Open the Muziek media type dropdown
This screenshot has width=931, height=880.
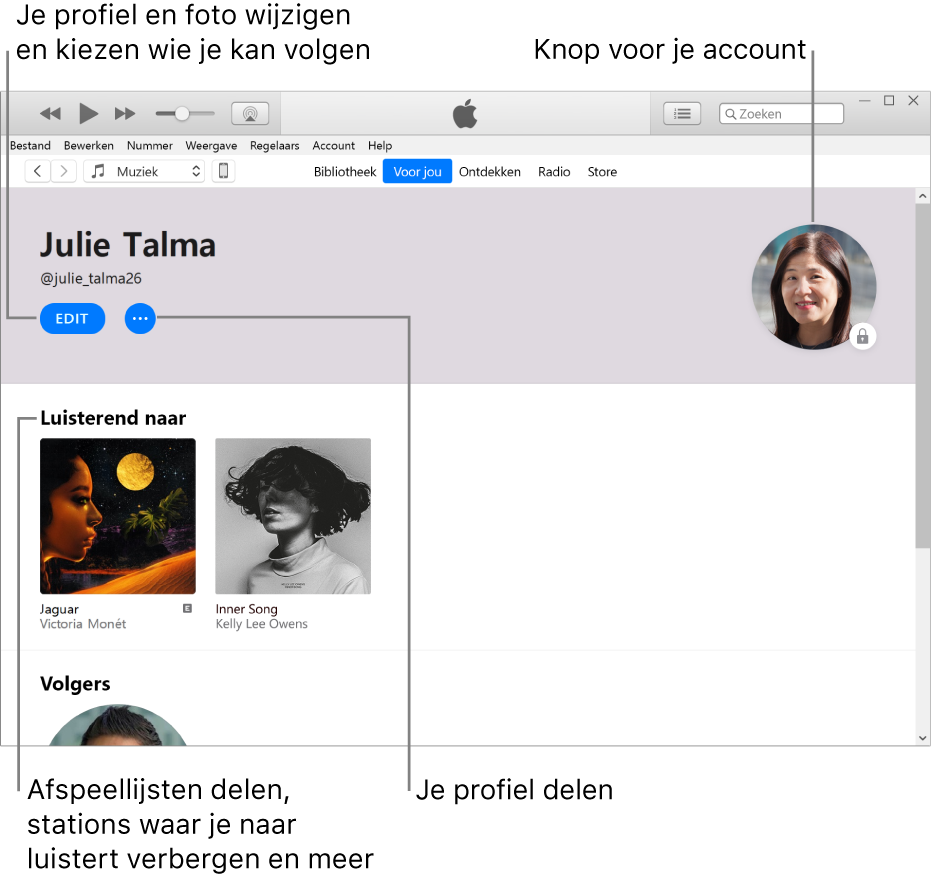144,172
